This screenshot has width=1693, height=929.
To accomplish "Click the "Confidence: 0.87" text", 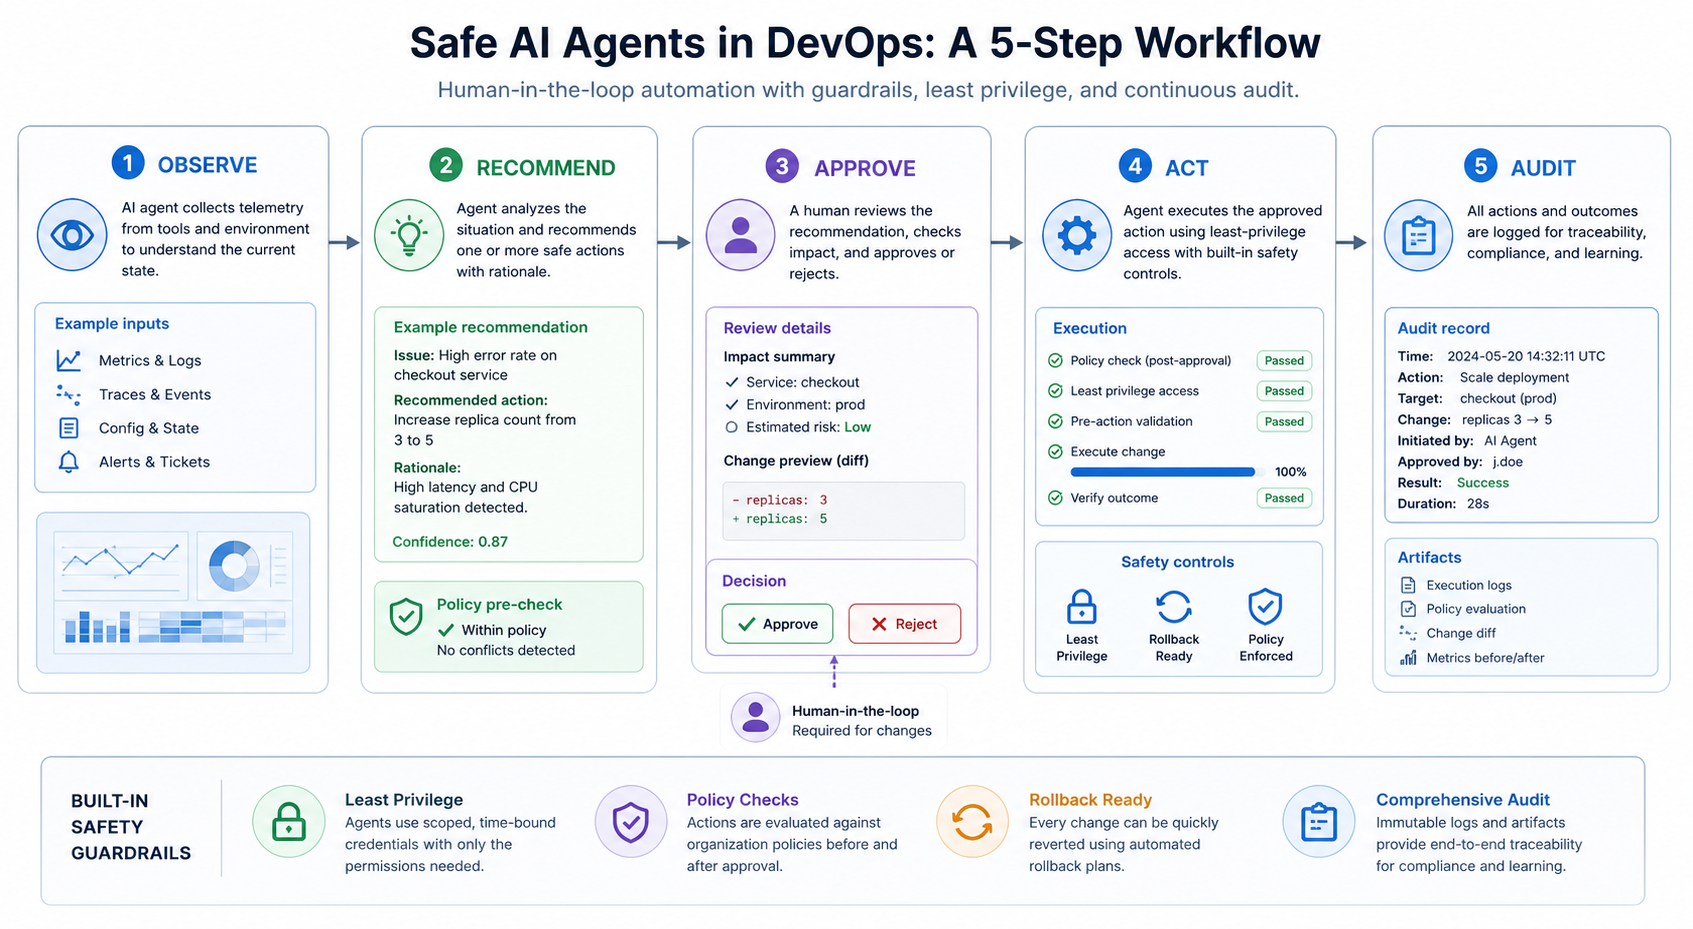I will 450,542.
